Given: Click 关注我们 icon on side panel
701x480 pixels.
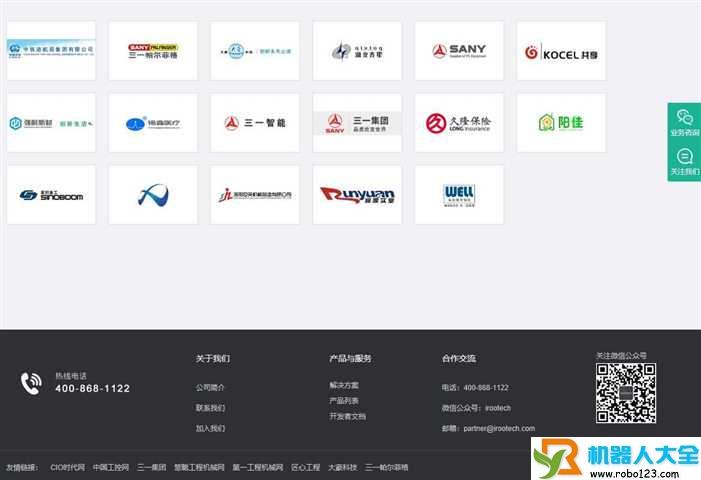Looking at the screenshot, I should click(x=684, y=162).
